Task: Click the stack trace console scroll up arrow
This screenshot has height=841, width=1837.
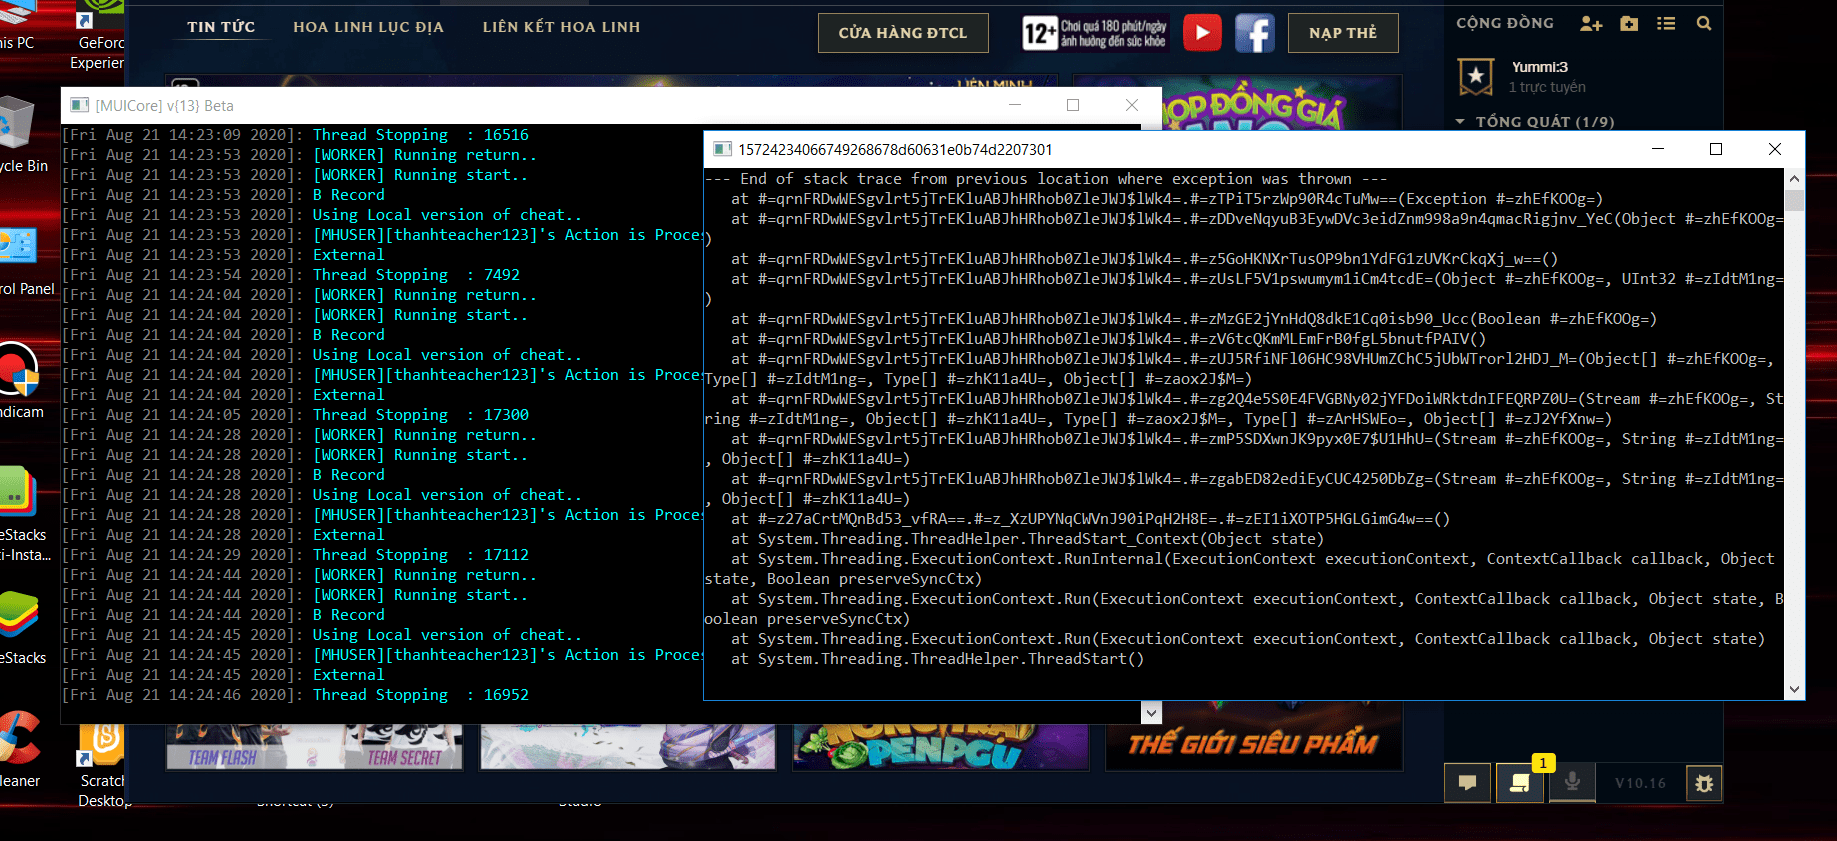Action: pyautogui.click(x=1794, y=179)
